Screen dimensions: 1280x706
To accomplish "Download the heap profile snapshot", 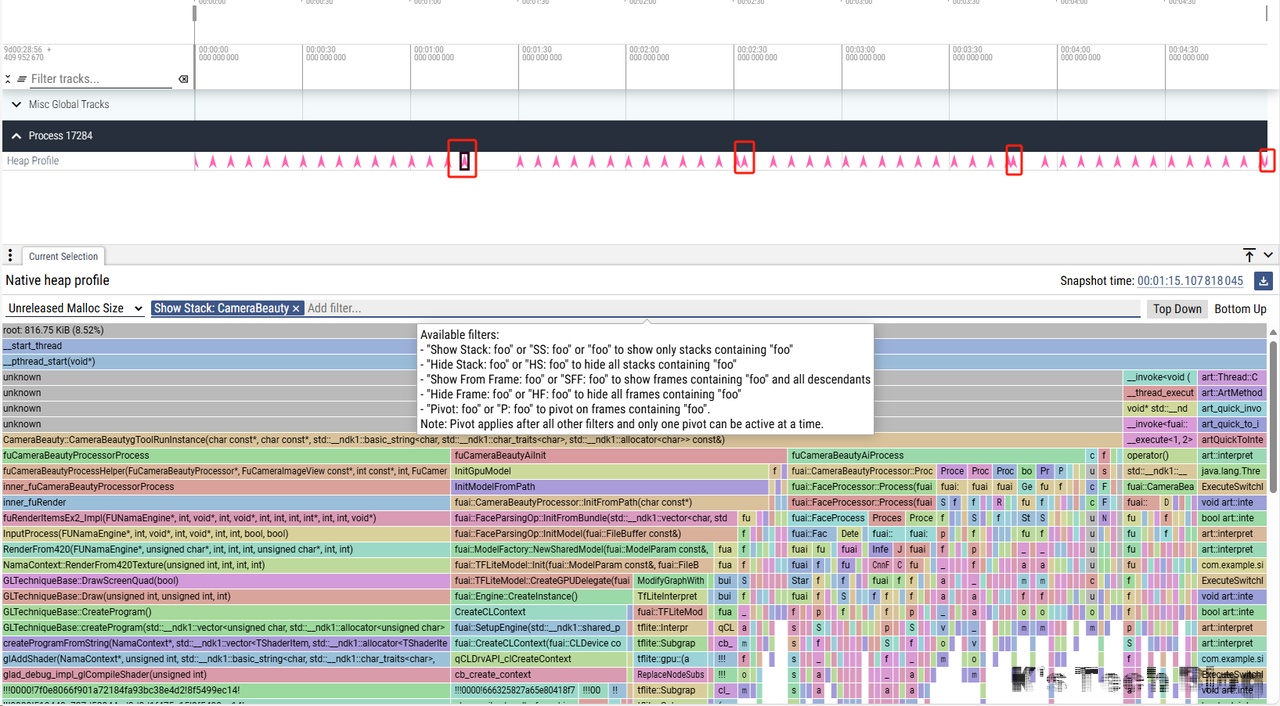I will [1263, 281].
